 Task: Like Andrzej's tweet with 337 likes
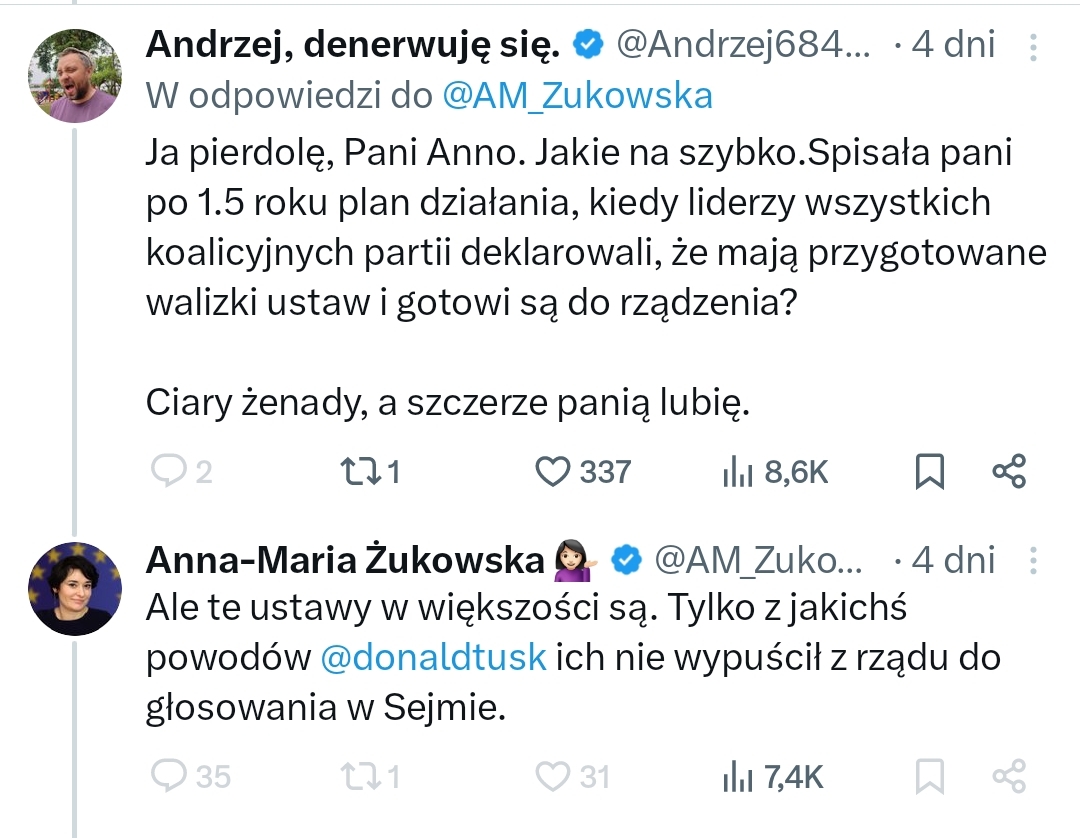pos(552,471)
